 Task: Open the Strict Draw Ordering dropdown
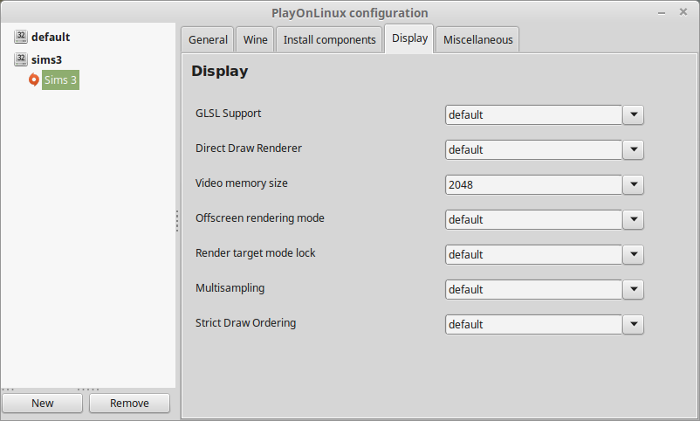click(632, 325)
